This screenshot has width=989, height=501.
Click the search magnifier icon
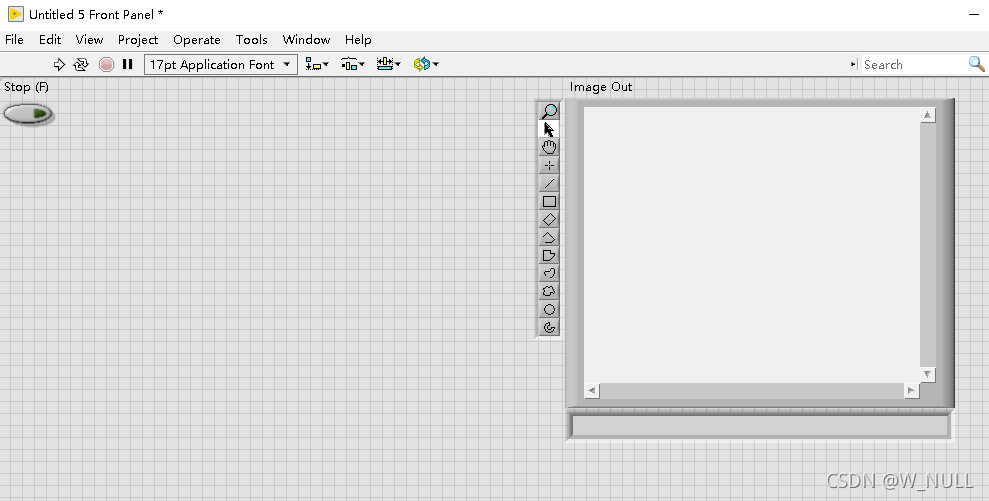point(976,64)
